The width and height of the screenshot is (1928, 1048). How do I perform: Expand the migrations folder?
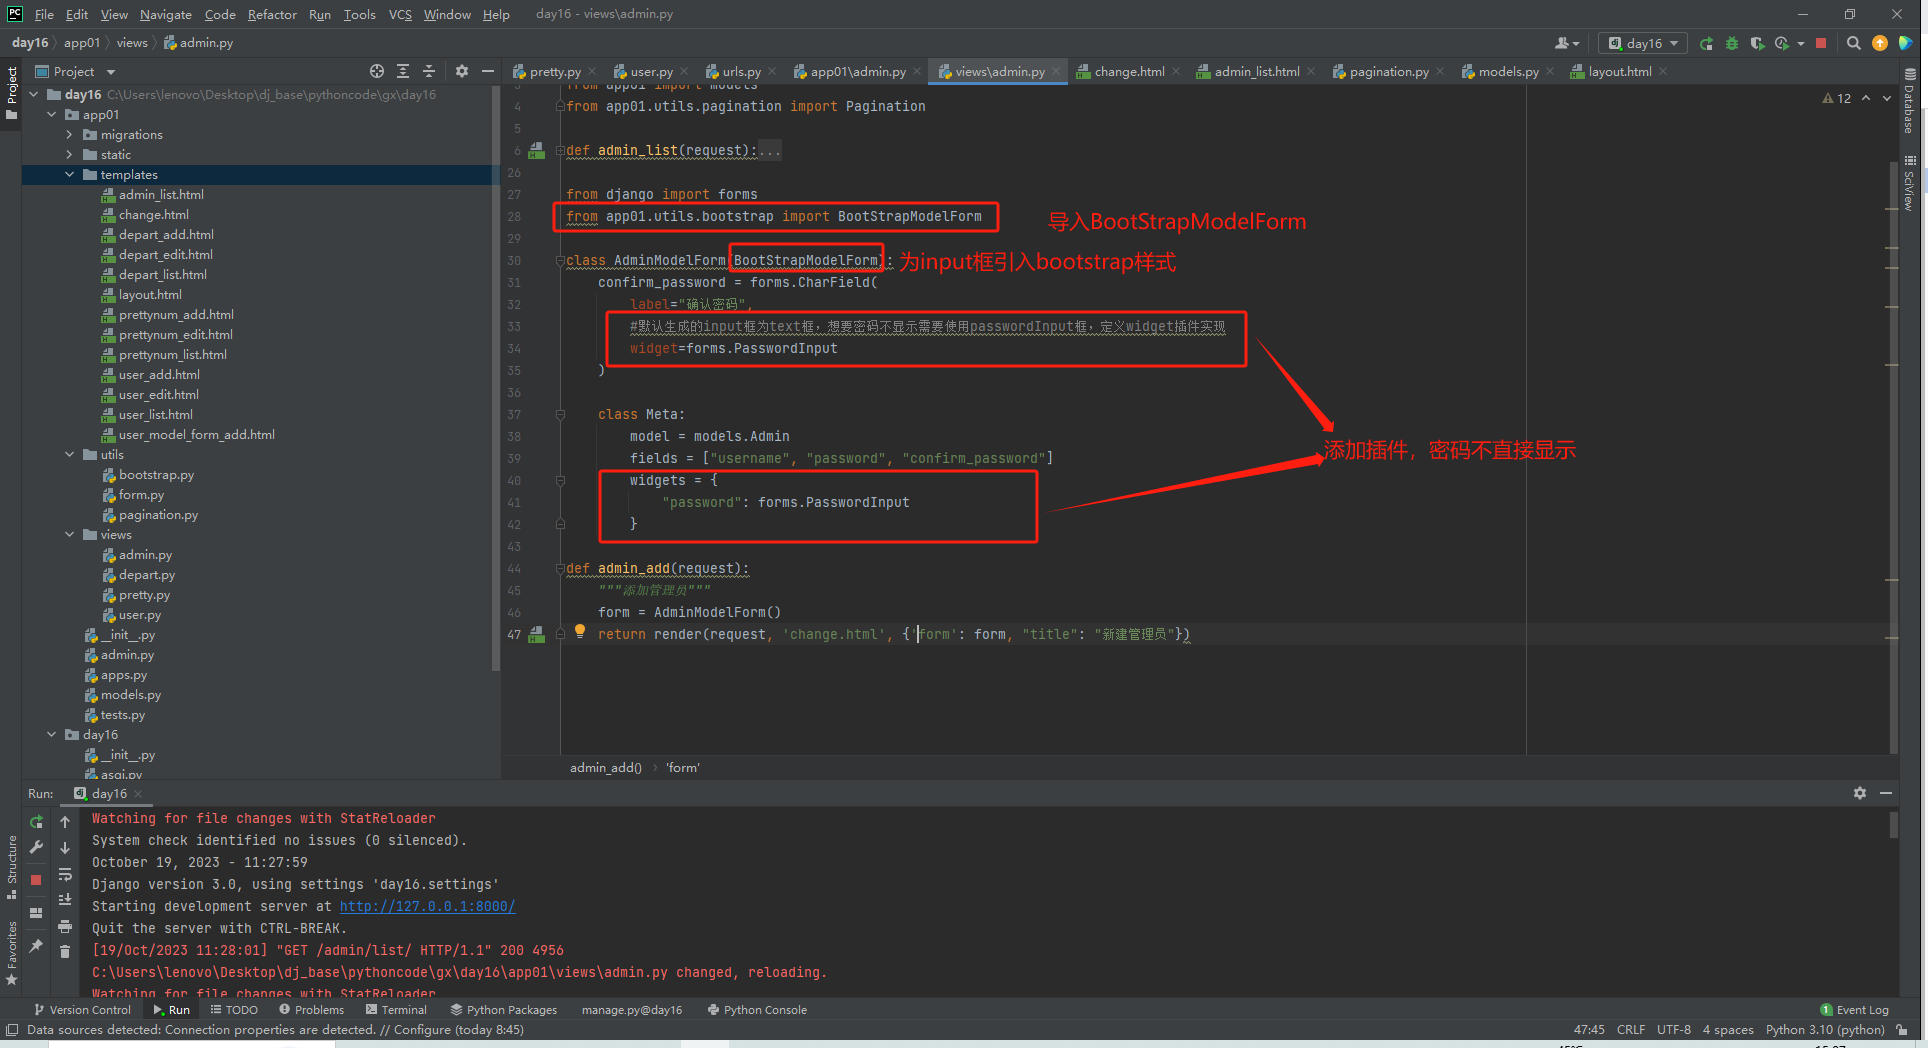[x=70, y=135]
